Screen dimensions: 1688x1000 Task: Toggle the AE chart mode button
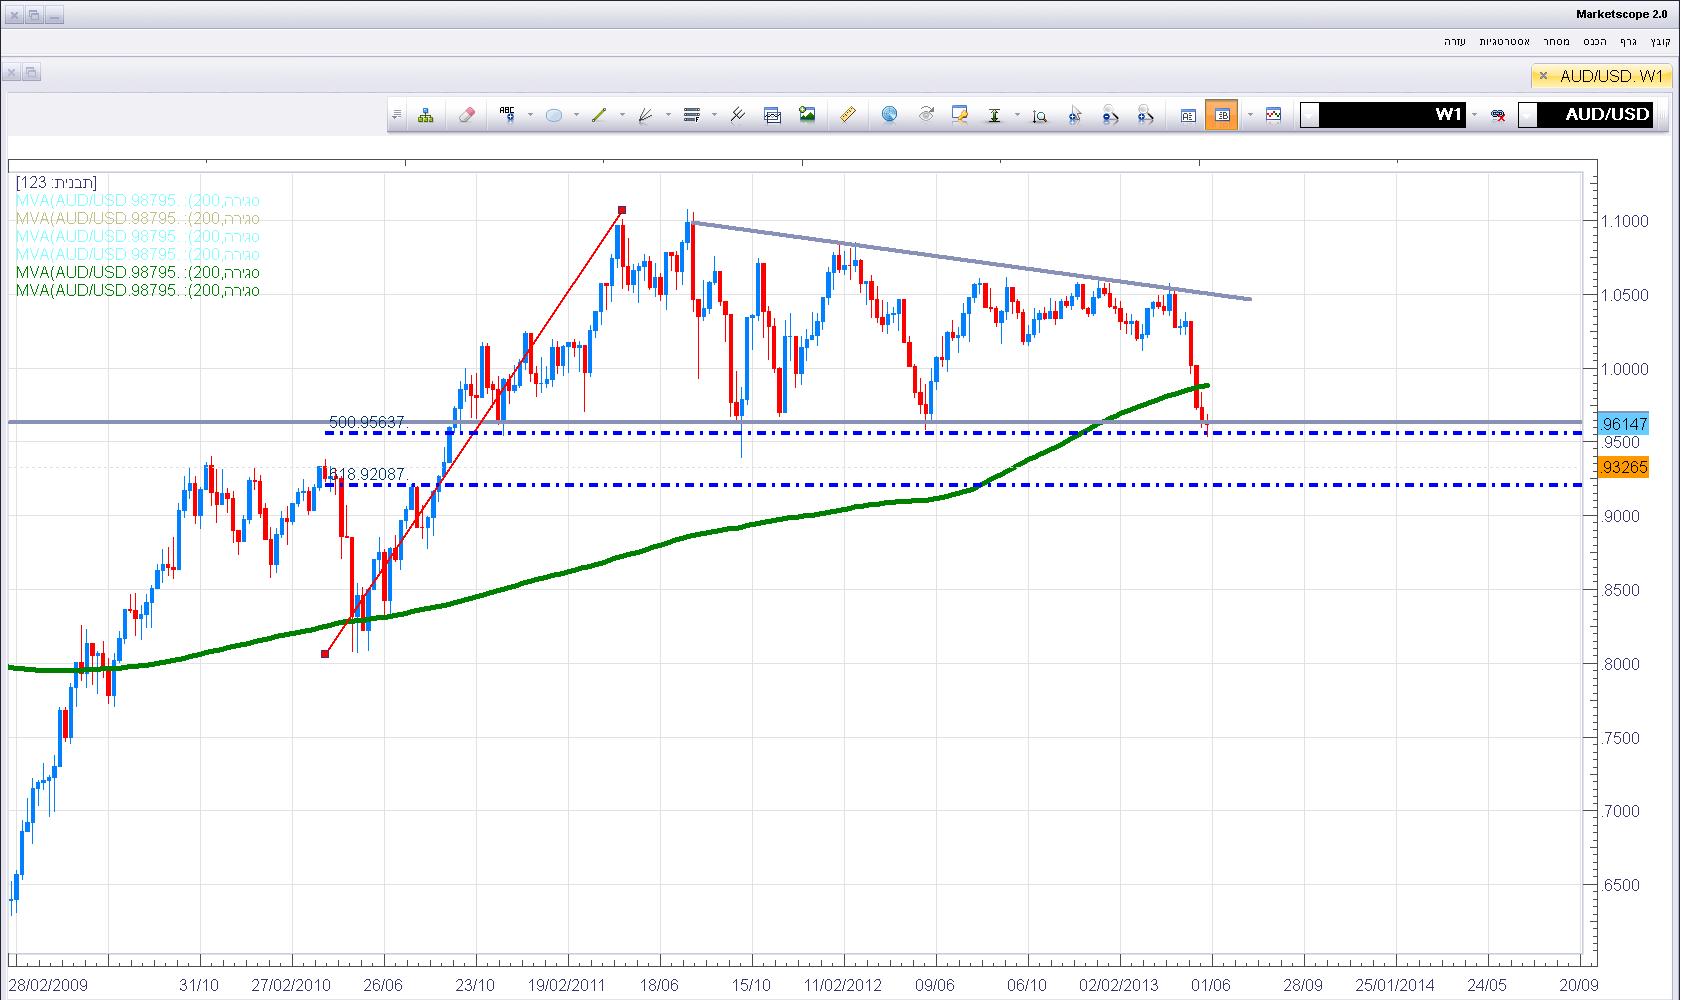coord(1188,115)
